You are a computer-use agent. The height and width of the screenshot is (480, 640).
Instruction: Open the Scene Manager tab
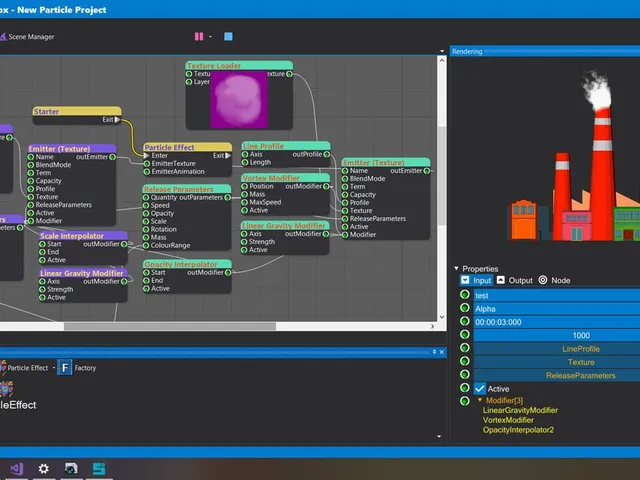27,37
